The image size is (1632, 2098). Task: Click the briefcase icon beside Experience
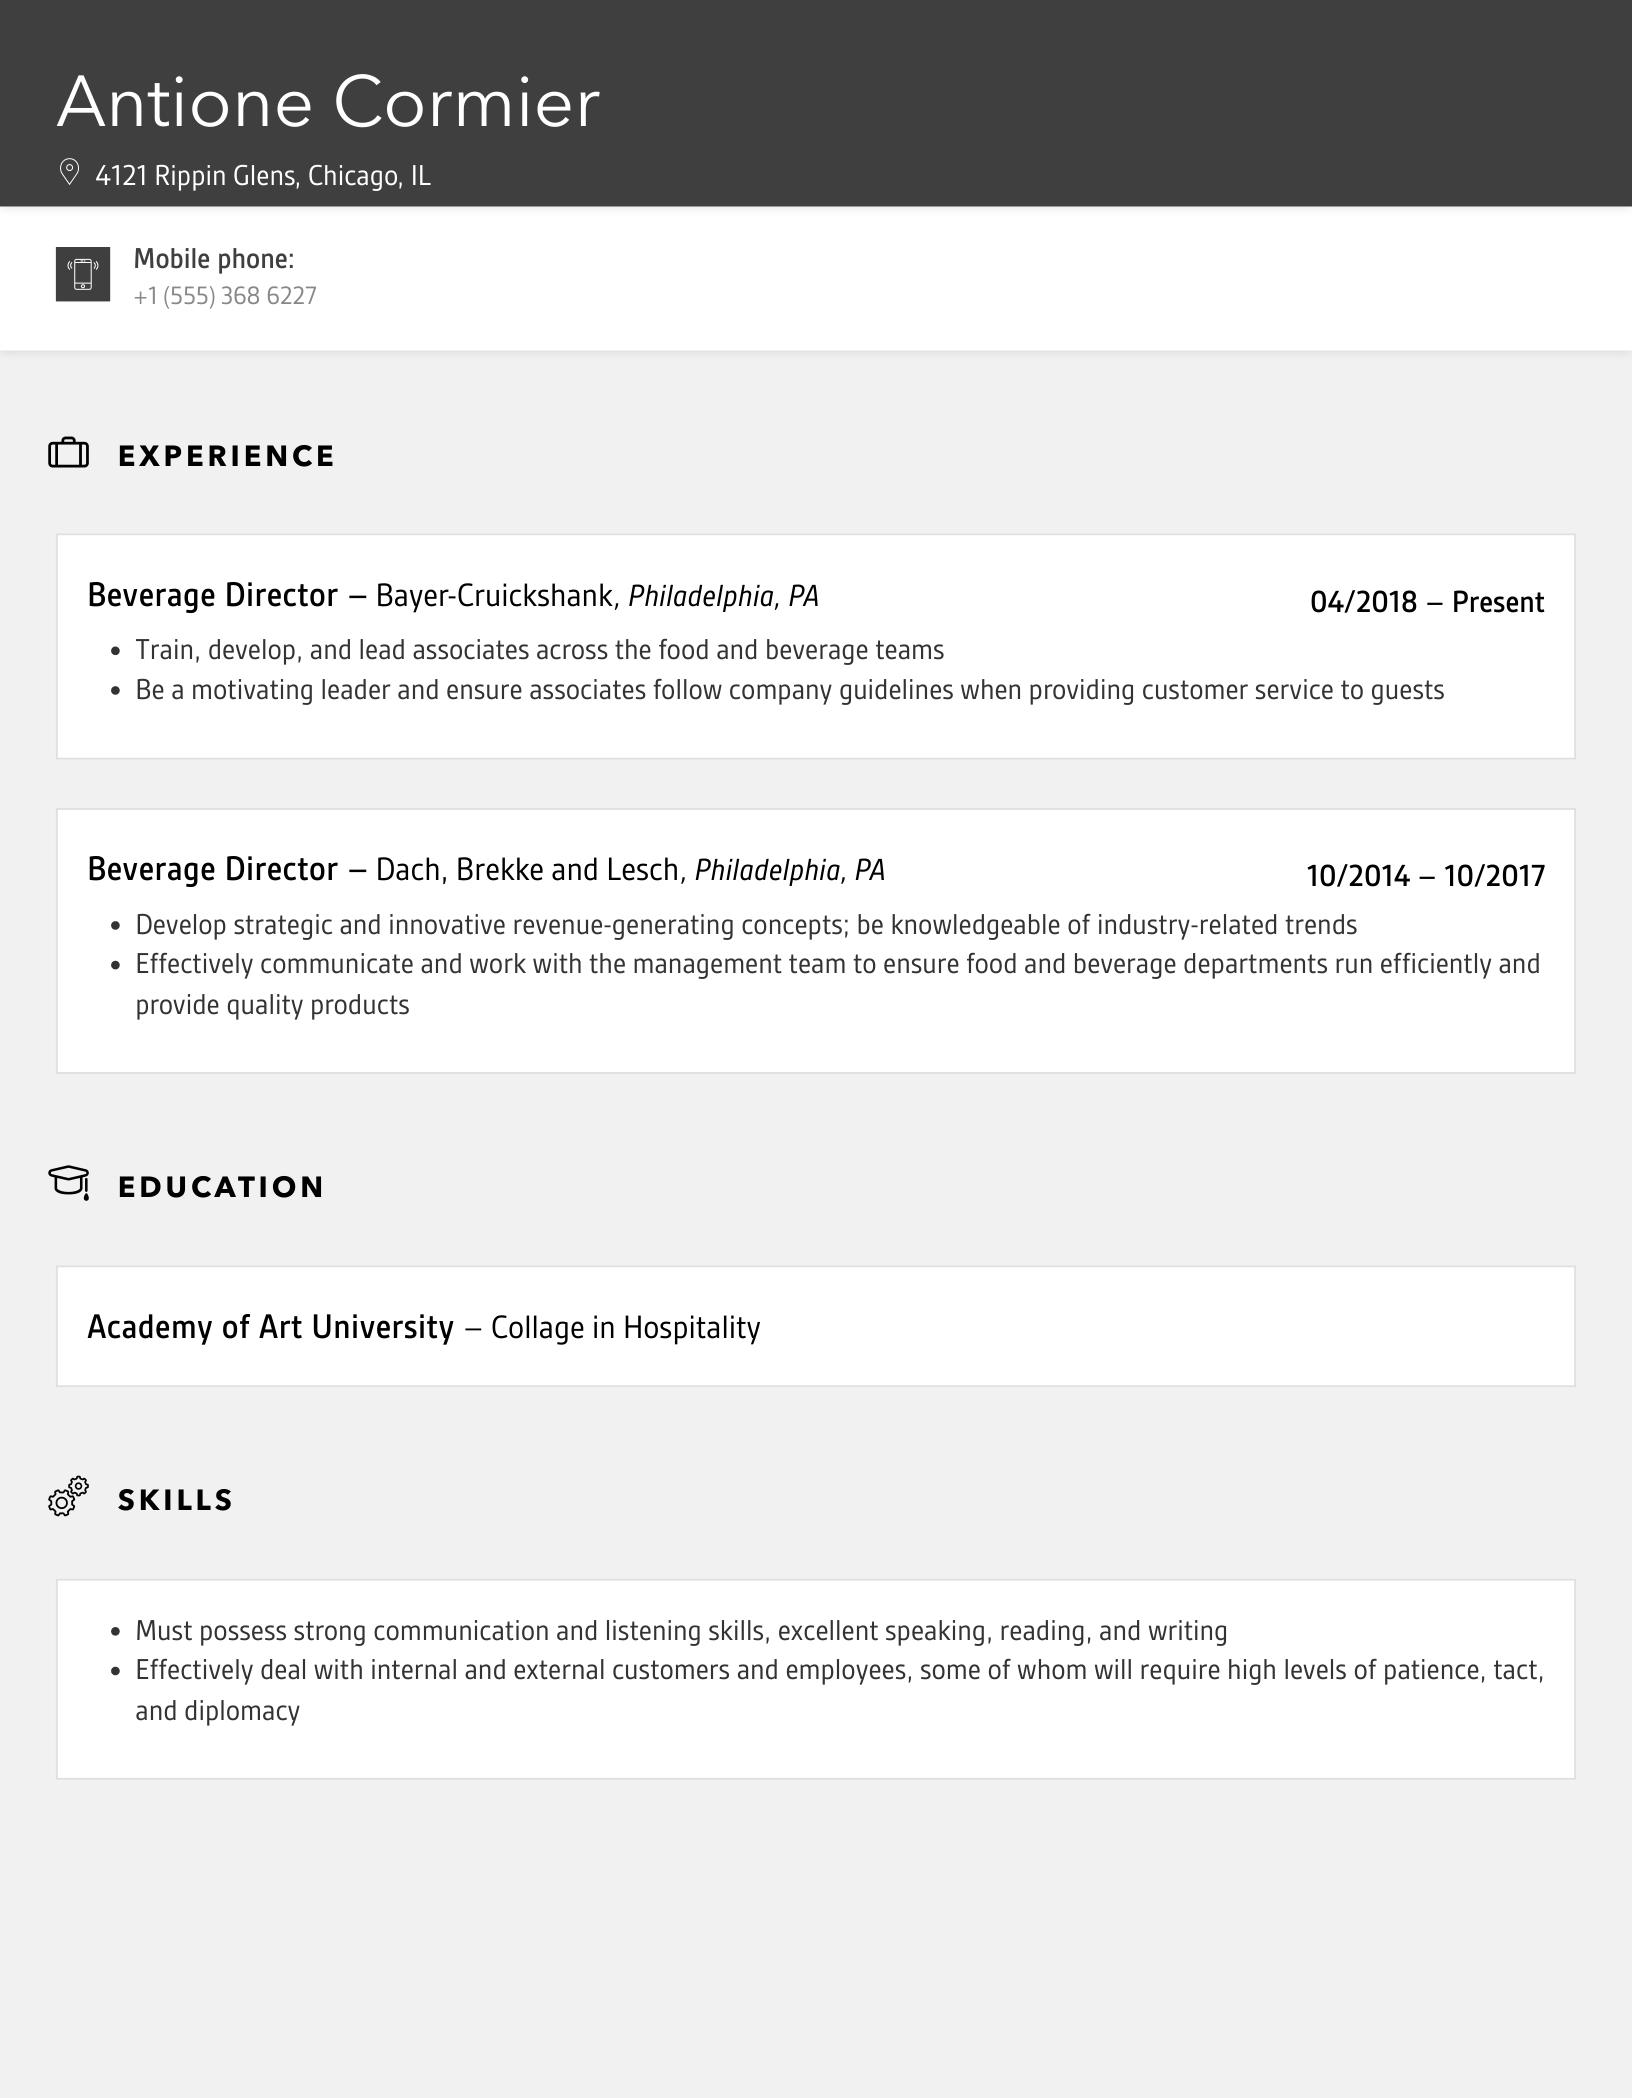coord(69,454)
